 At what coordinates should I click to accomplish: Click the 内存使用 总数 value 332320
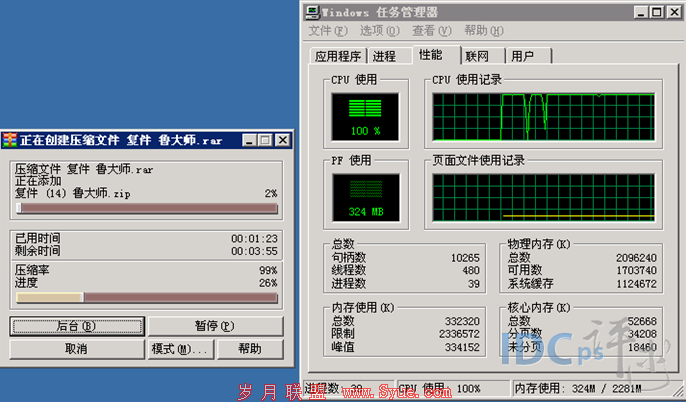[462, 322]
